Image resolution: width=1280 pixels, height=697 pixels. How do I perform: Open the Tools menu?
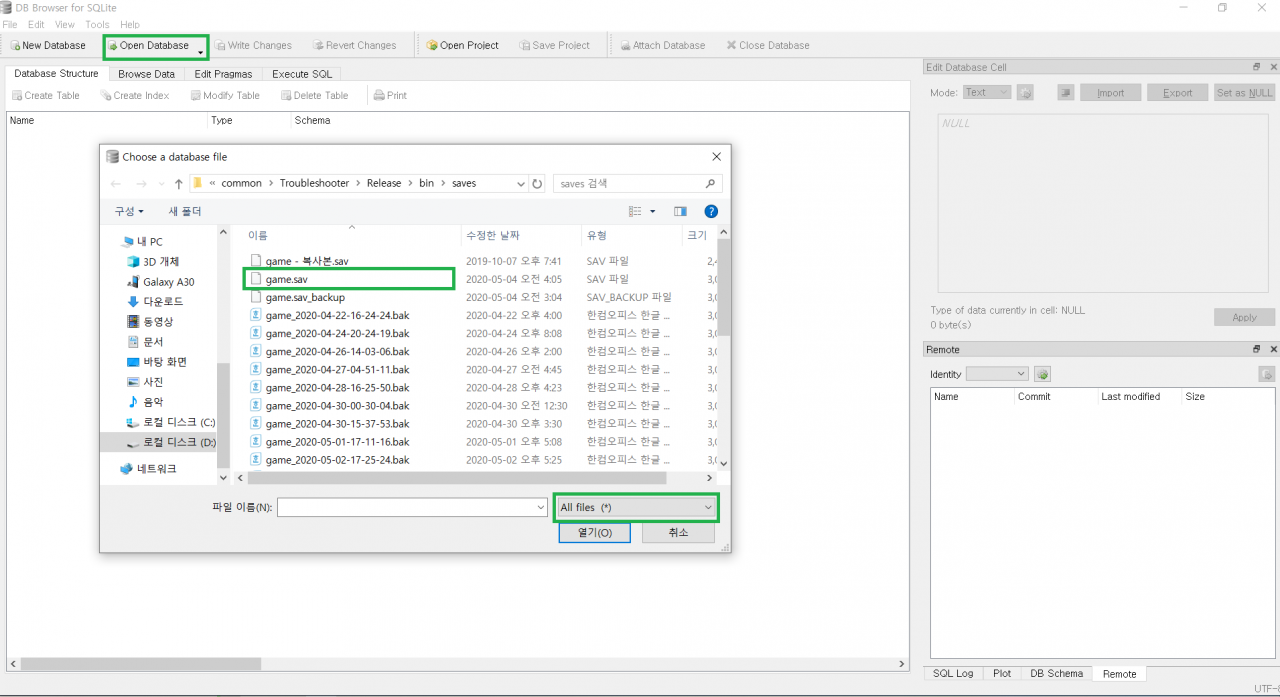click(x=97, y=24)
